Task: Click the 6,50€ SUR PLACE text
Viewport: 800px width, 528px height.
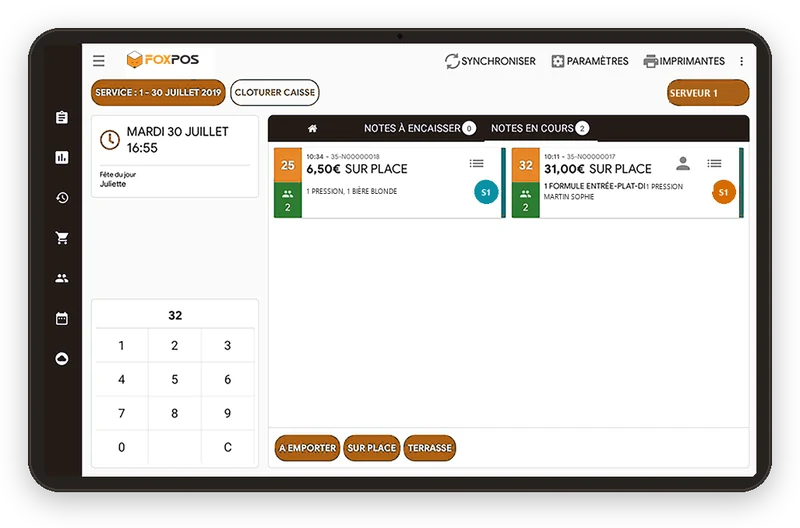Action: [x=357, y=169]
